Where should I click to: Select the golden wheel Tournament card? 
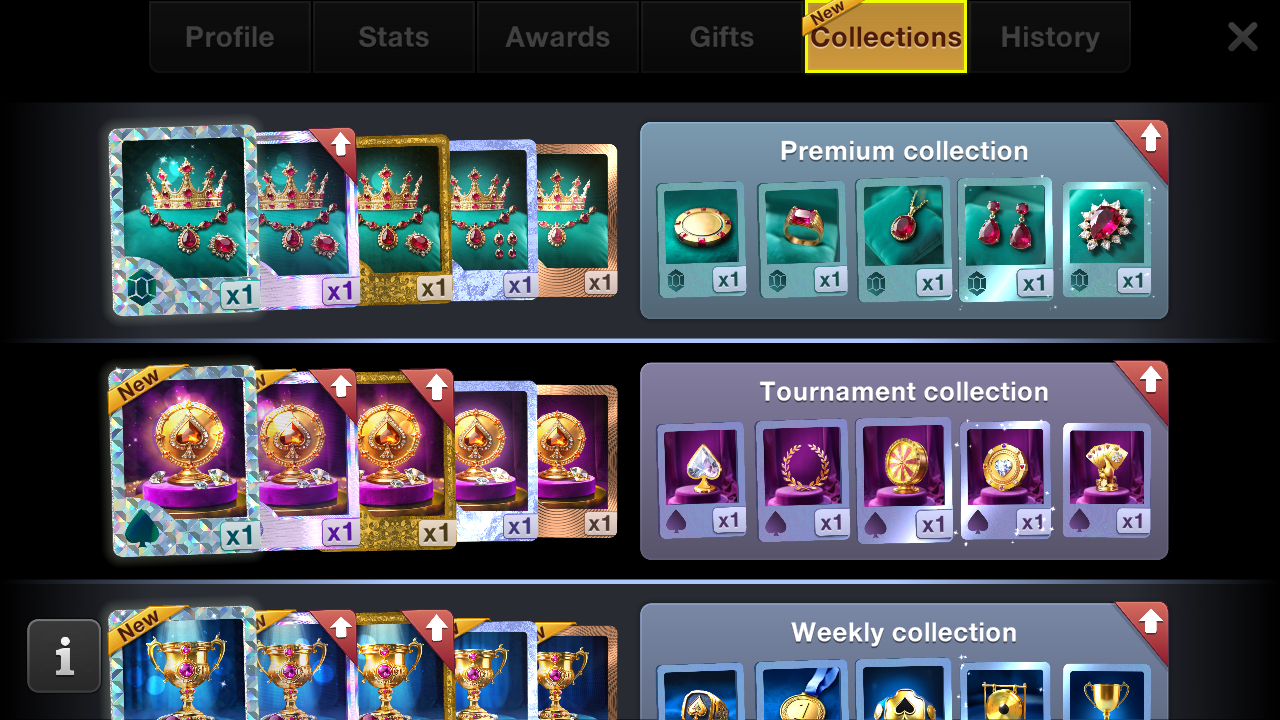coord(904,481)
